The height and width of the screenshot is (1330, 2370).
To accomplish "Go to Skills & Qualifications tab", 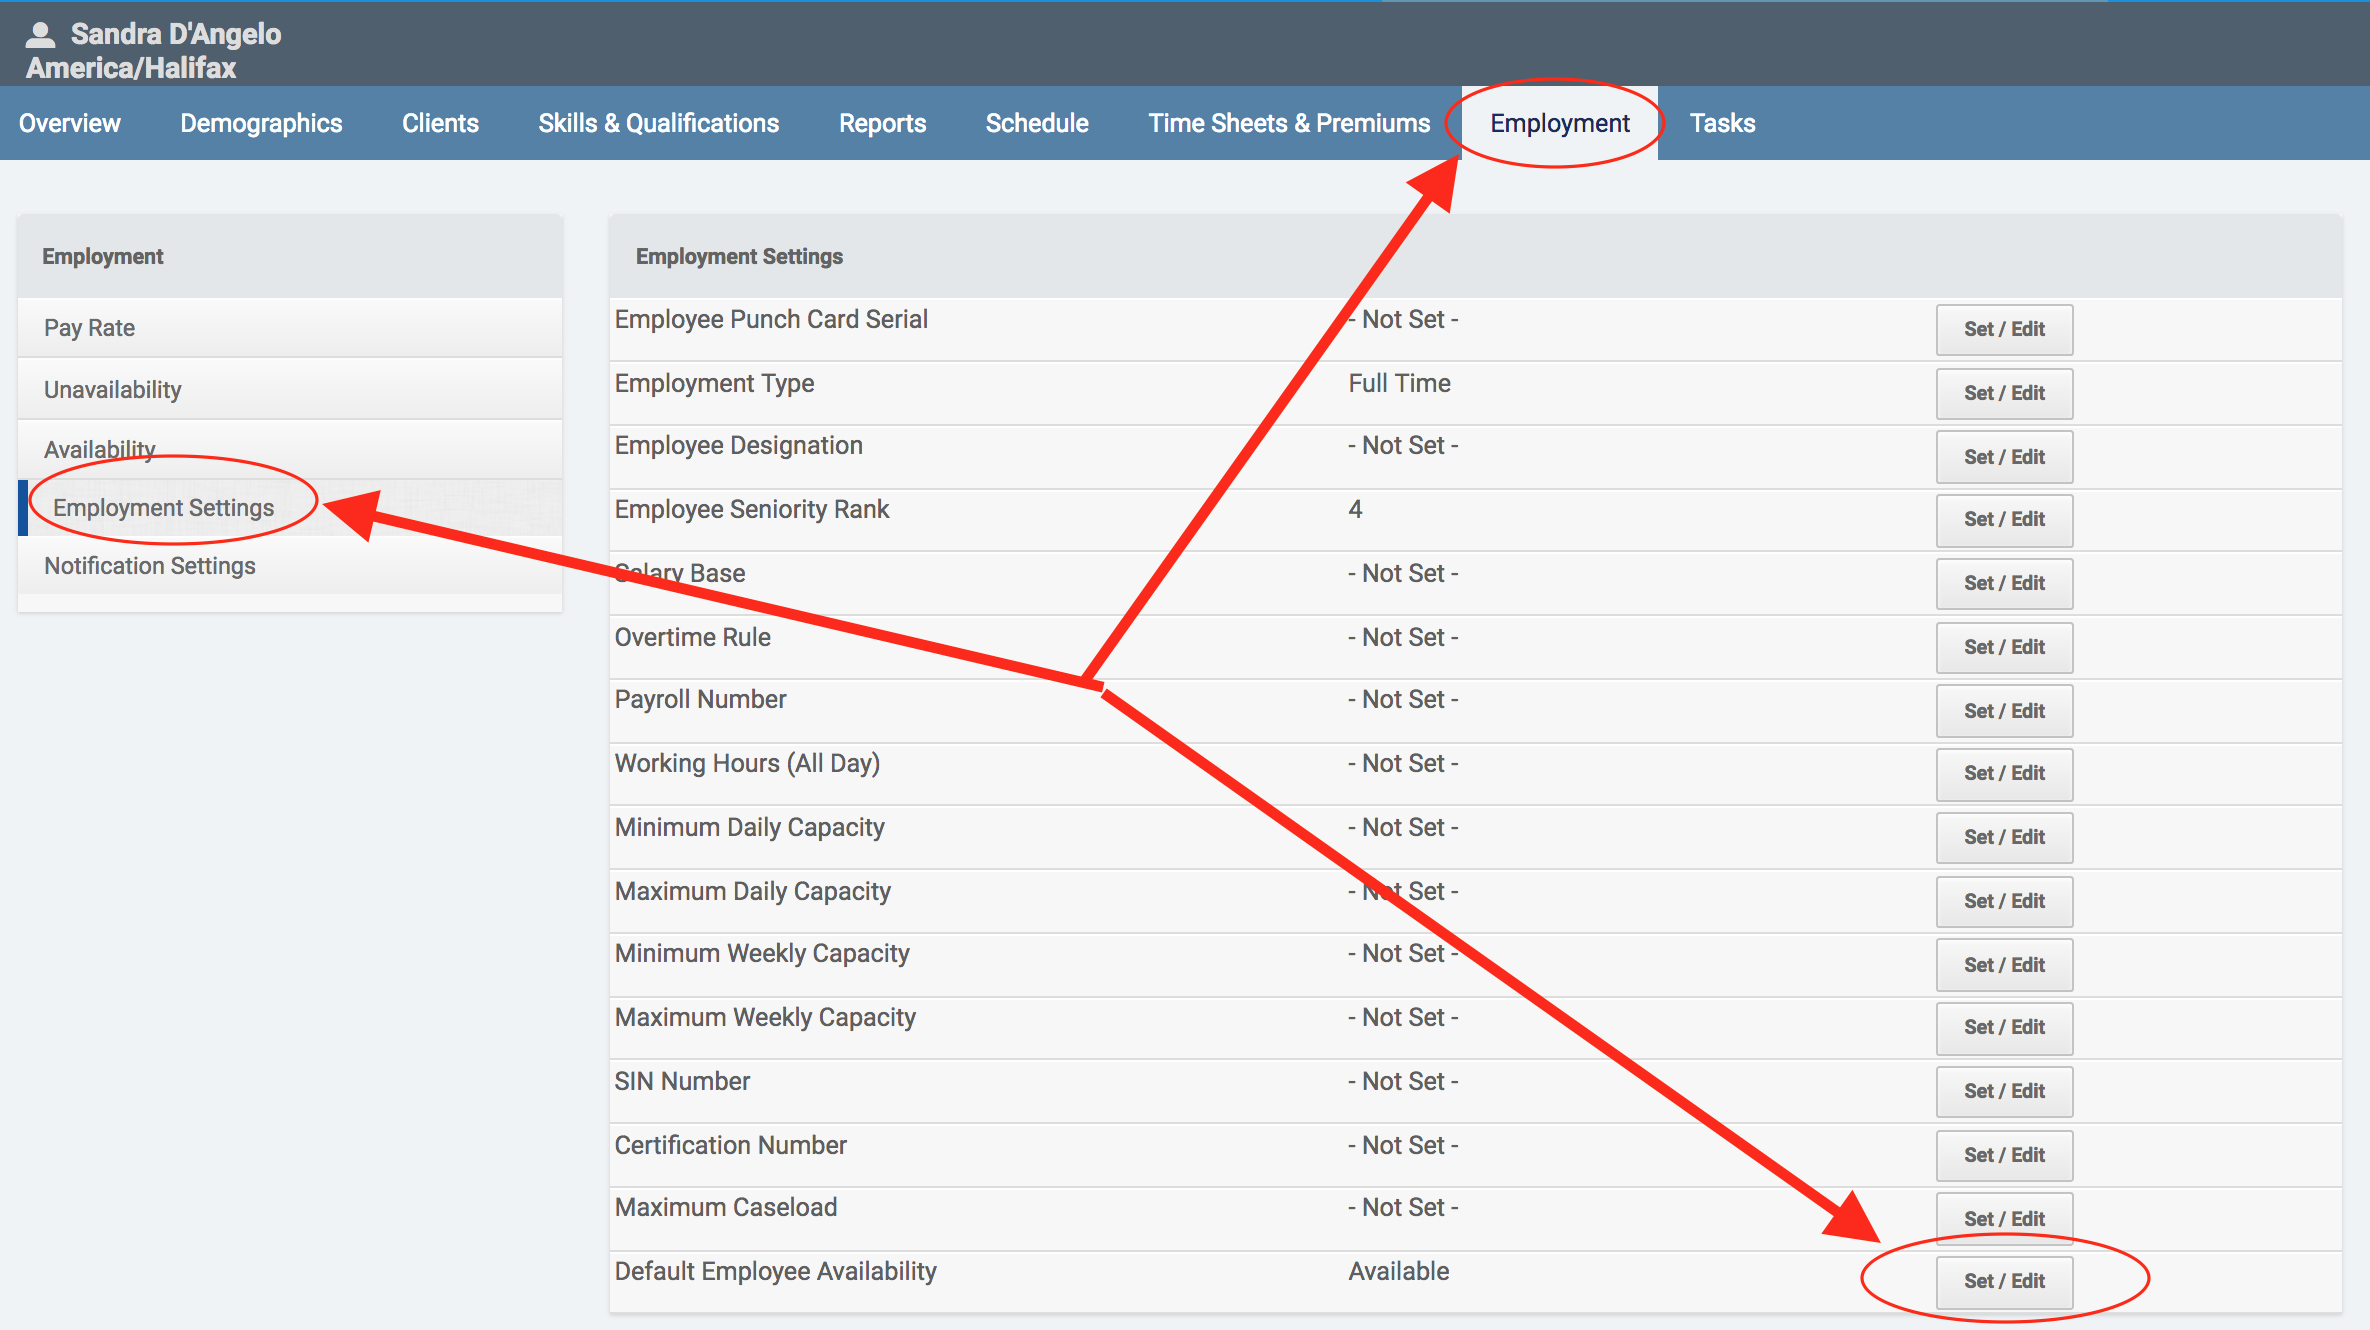I will coord(658,123).
